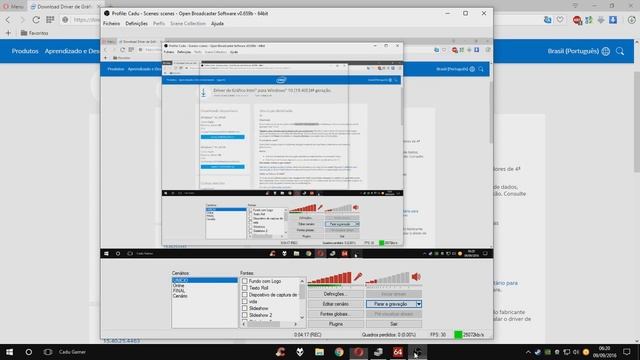
Task: Open the Favoritos bookmarks folder
Action: tap(35, 33)
